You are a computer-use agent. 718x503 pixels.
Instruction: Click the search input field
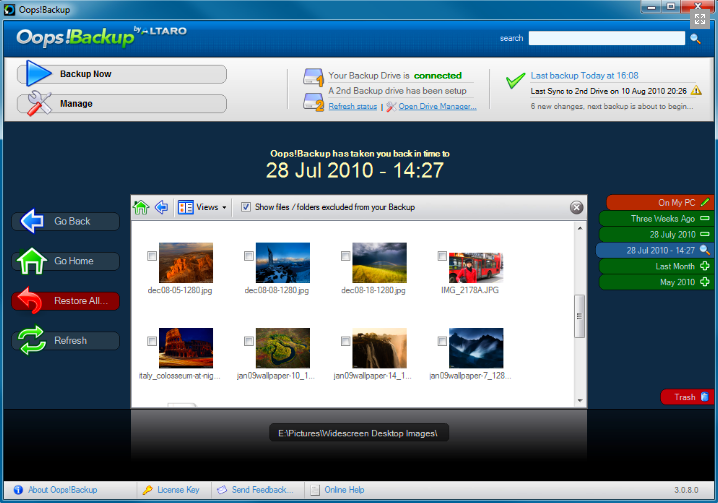coord(606,39)
